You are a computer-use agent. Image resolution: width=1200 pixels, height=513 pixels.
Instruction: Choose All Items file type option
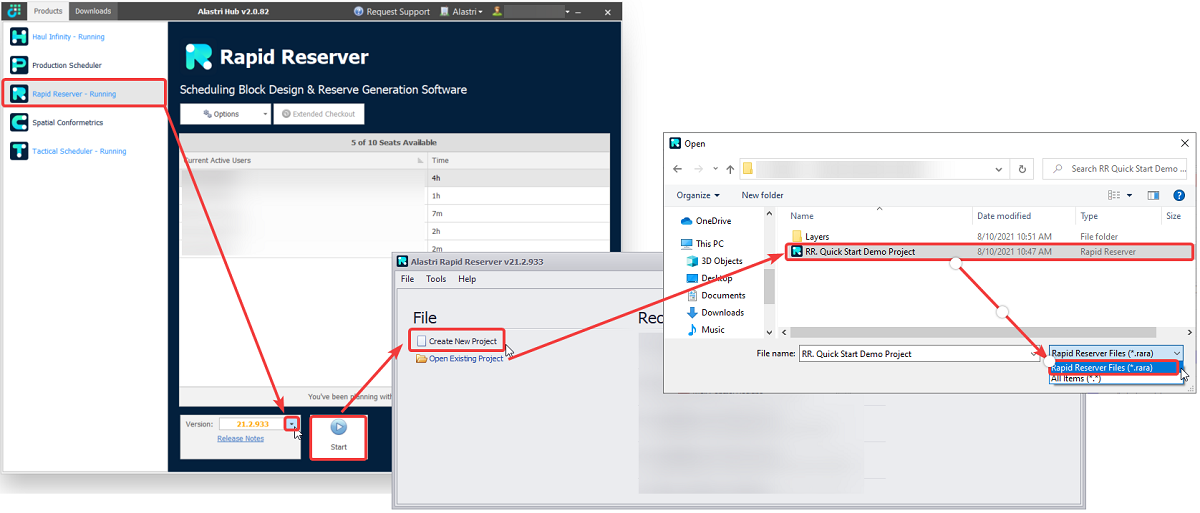pos(1115,378)
